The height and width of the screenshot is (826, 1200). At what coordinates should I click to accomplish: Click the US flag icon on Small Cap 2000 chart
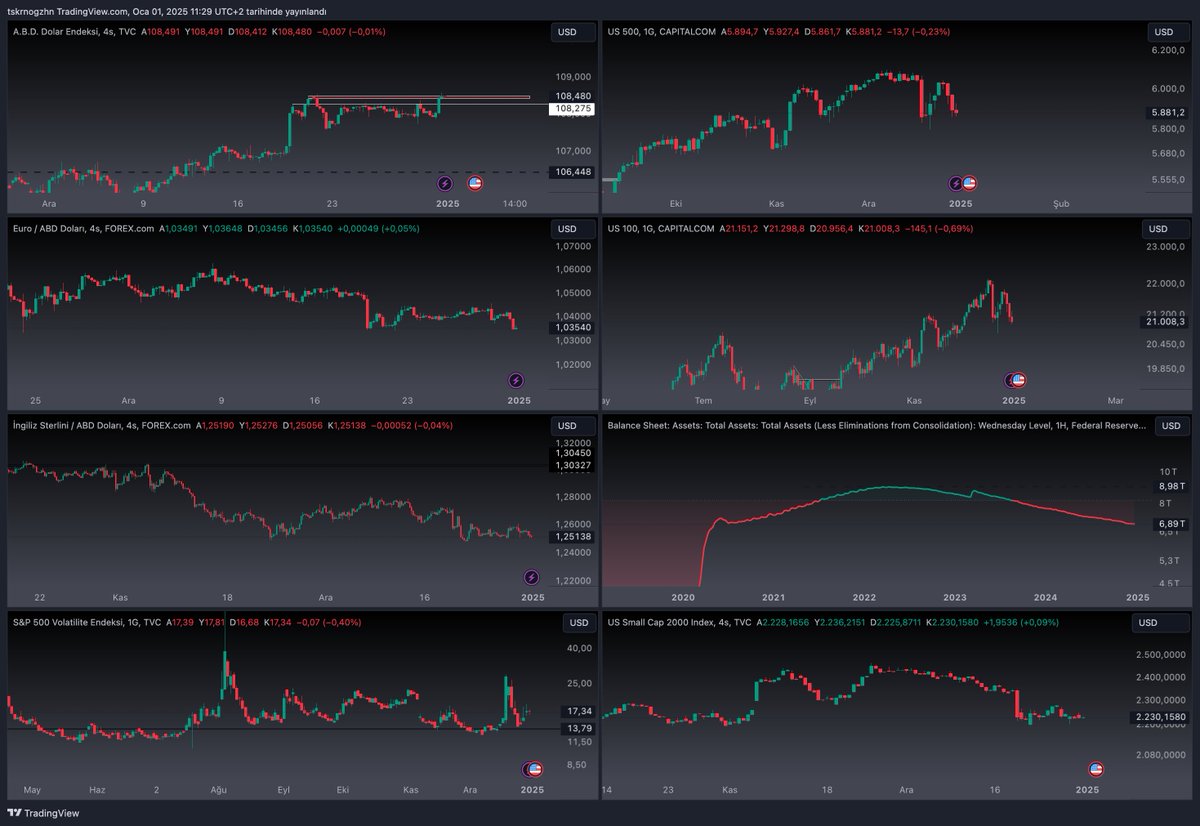(x=1094, y=769)
